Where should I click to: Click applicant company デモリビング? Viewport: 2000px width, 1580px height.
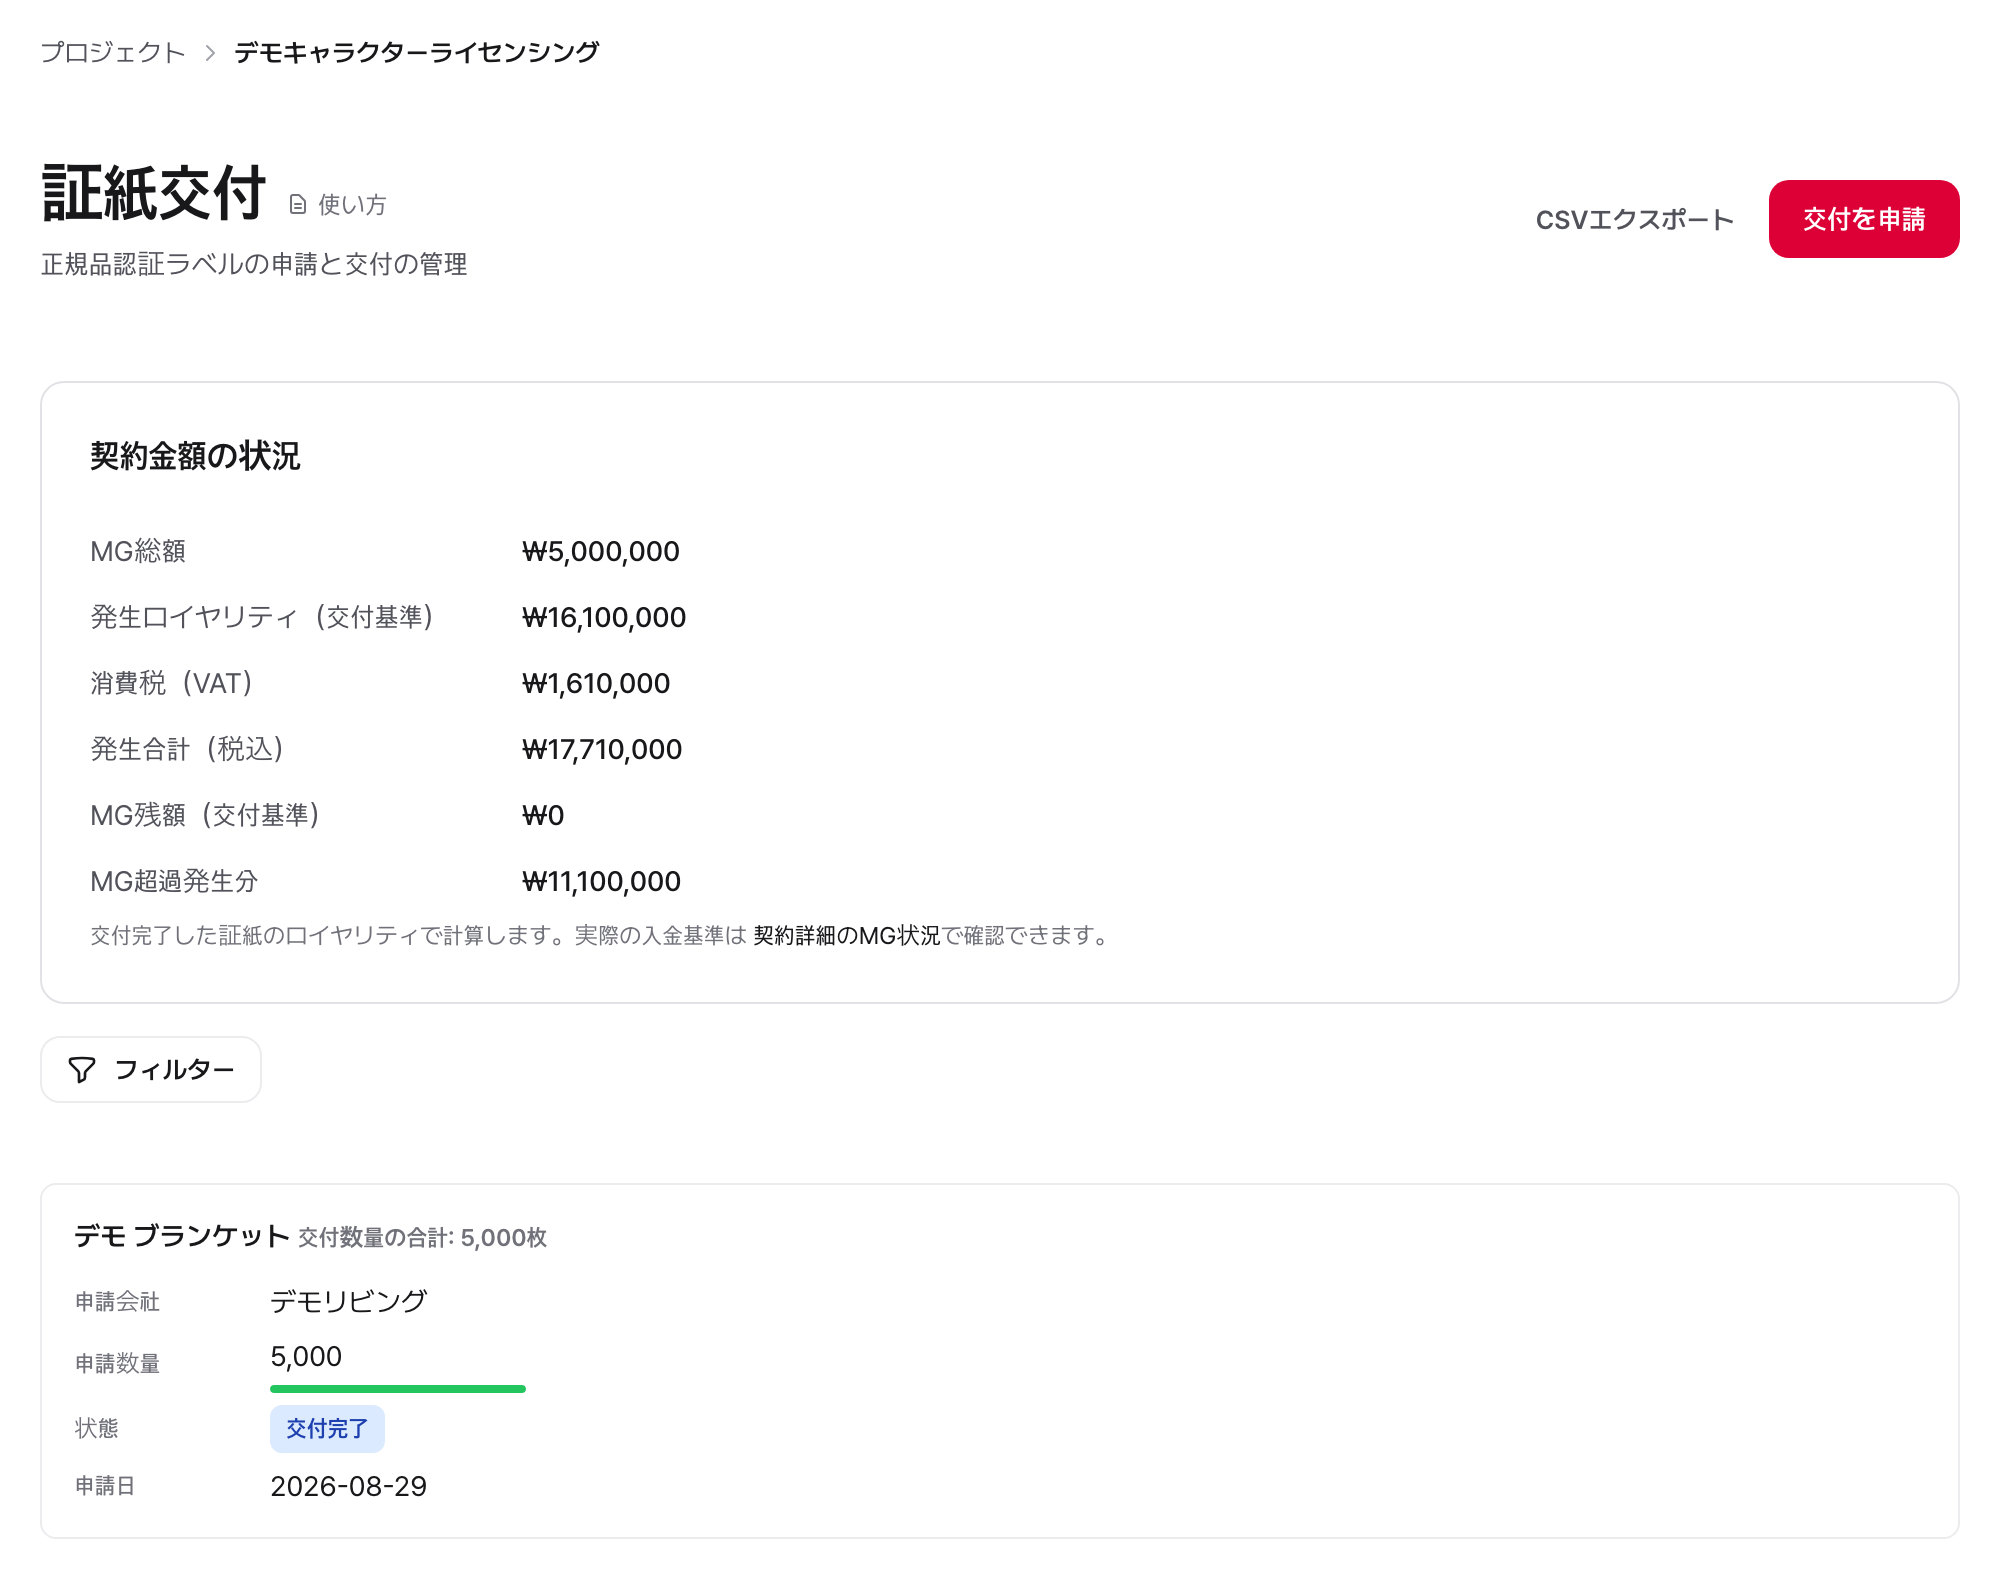349,1301
